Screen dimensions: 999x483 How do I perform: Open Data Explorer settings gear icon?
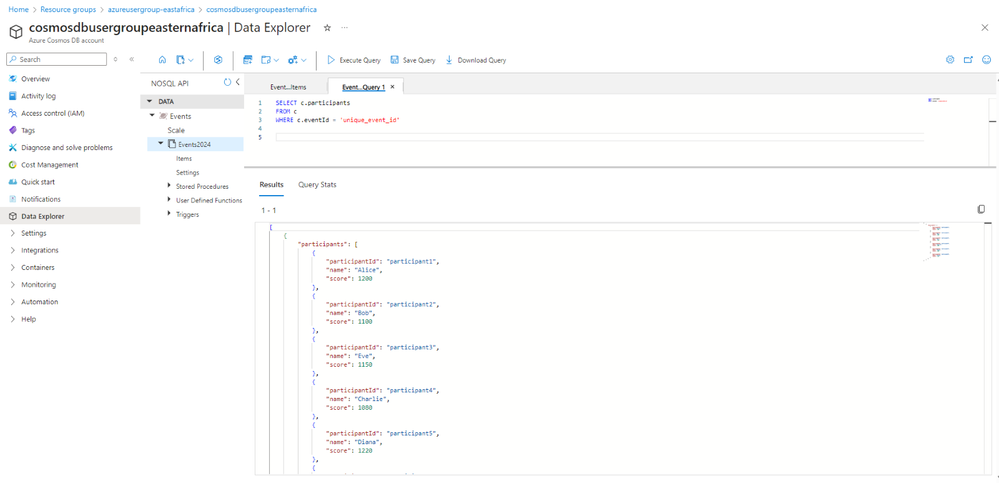[950, 60]
